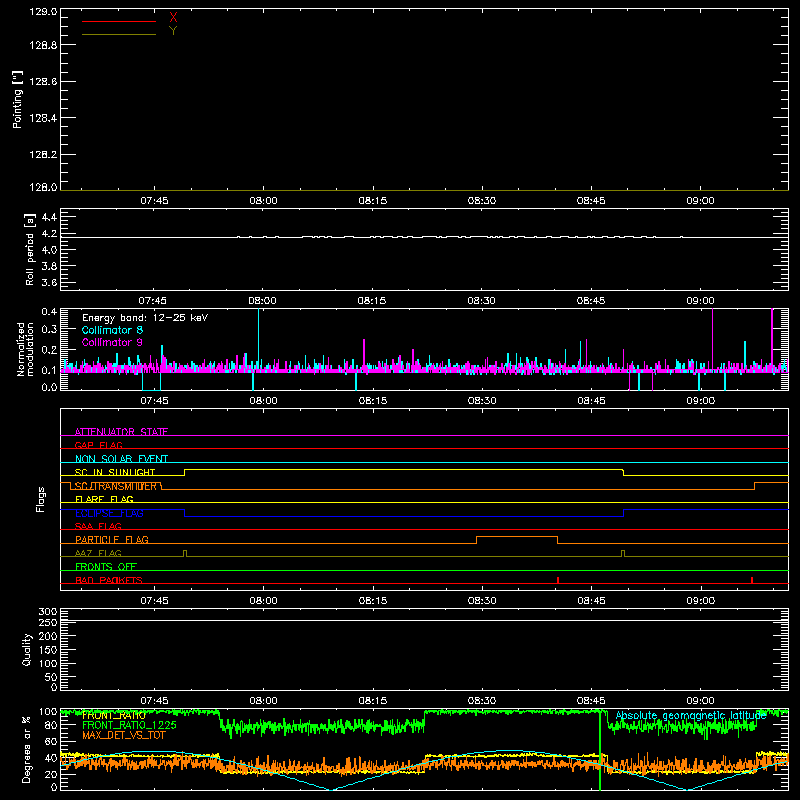
Task: Click the ATTENUATOR_STATE flag label
Action: [121, 432]
